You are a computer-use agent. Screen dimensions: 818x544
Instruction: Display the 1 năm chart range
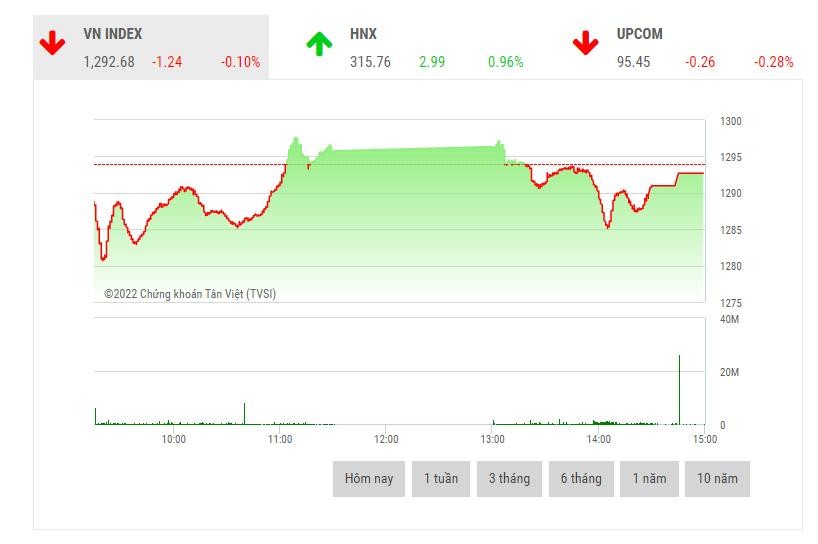click(x=649, y=479)
